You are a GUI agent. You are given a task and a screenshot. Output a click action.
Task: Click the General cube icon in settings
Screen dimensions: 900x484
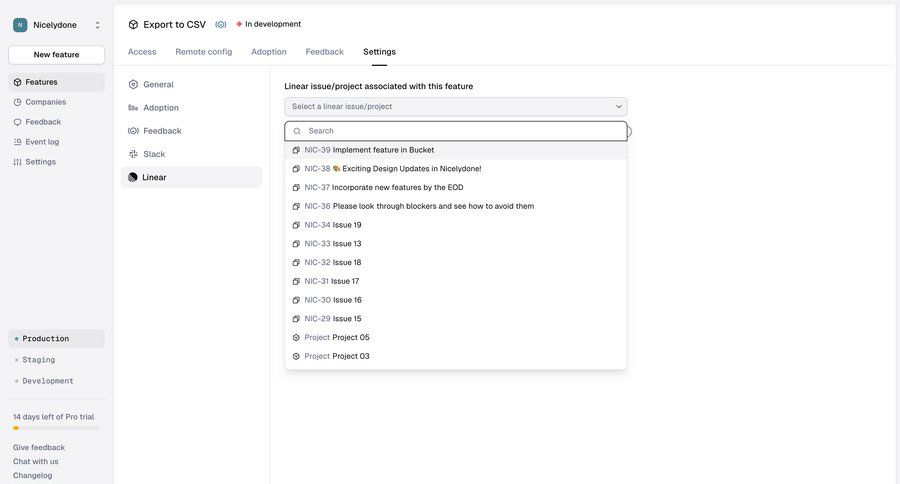(133, 85)
